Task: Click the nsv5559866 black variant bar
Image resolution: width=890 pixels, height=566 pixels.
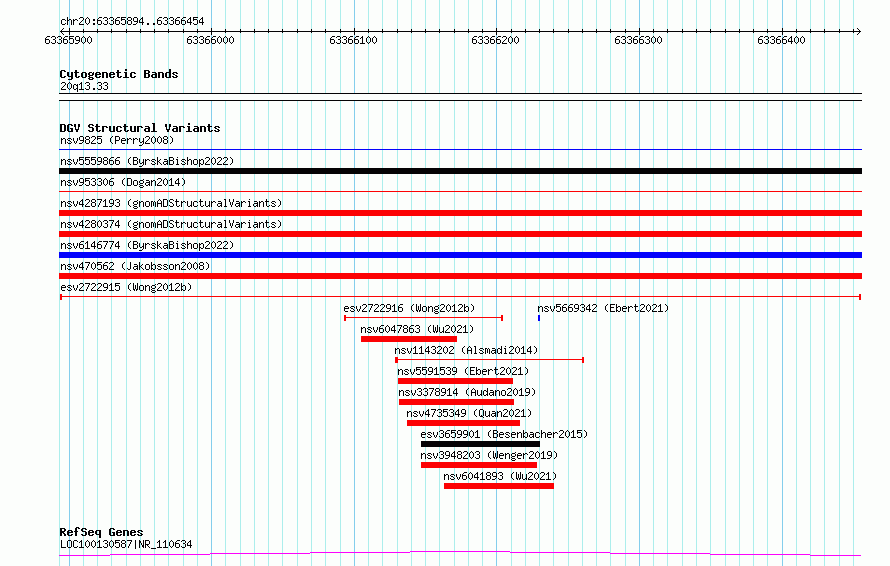Action: [460, 171]
